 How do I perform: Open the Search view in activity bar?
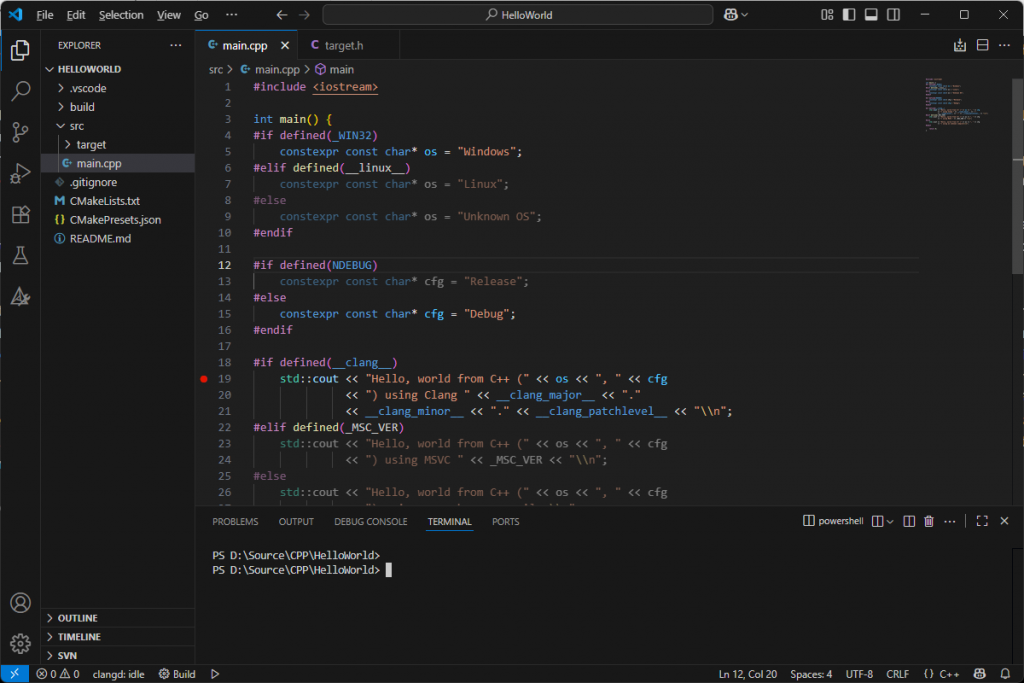(20, 91)
